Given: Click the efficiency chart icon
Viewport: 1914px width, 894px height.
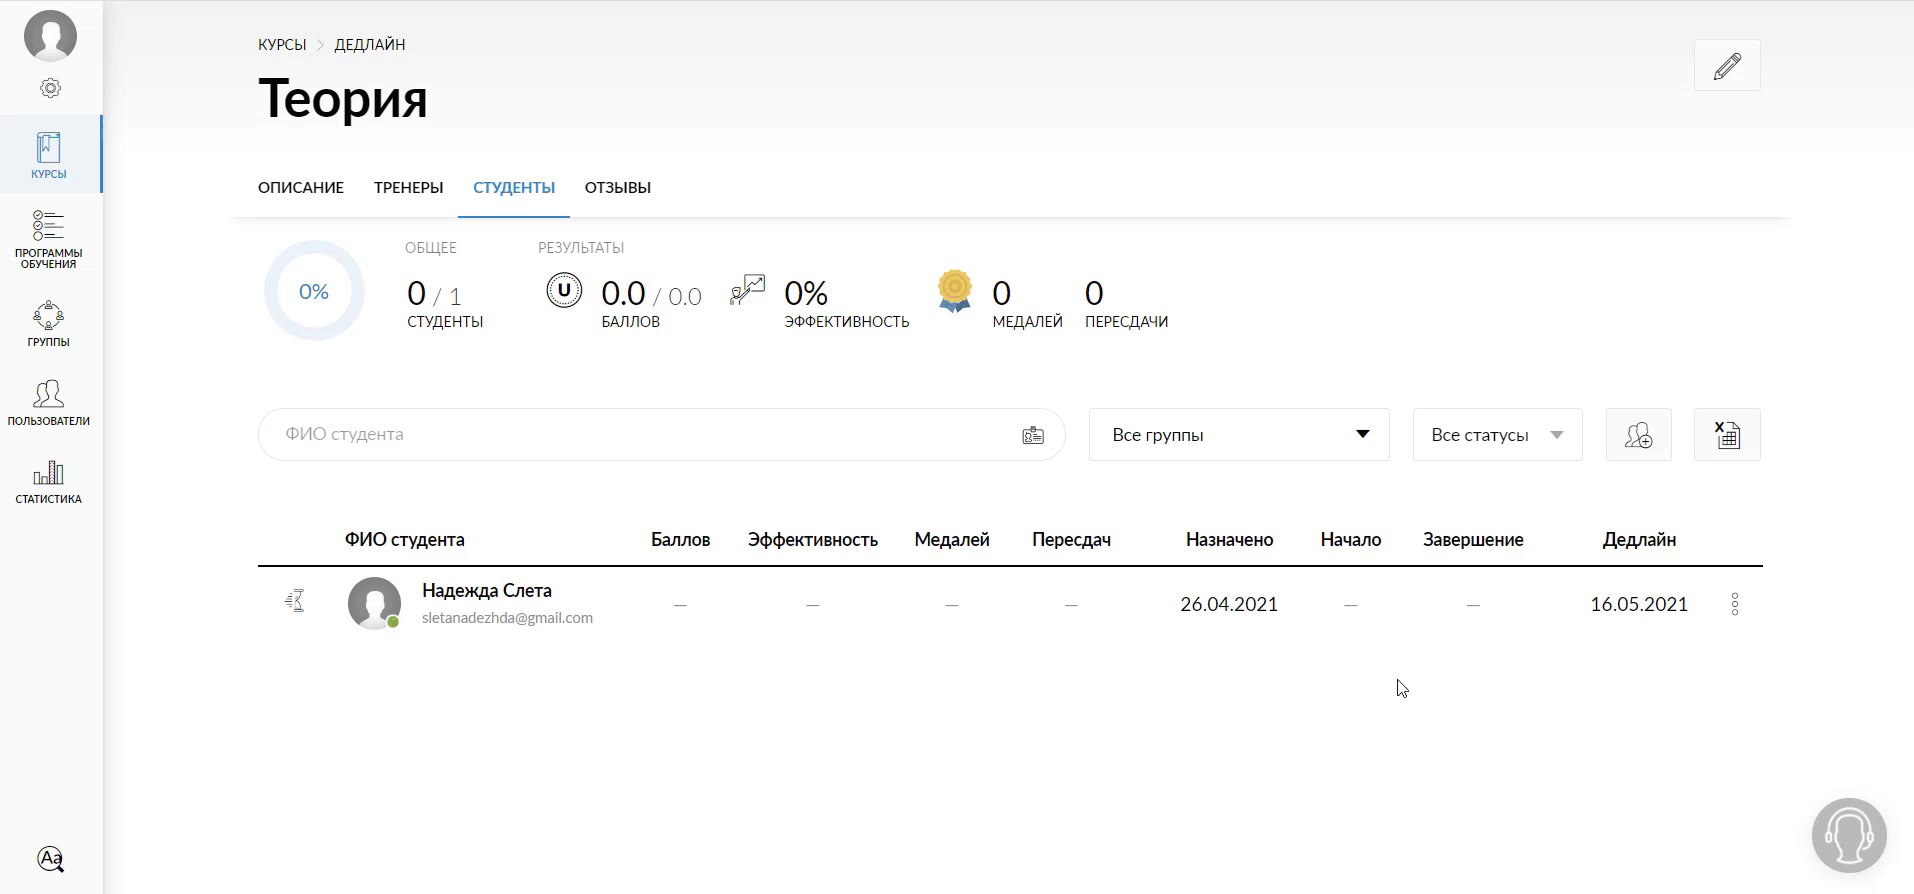Looking at the screenshot, I should [748, 290].
